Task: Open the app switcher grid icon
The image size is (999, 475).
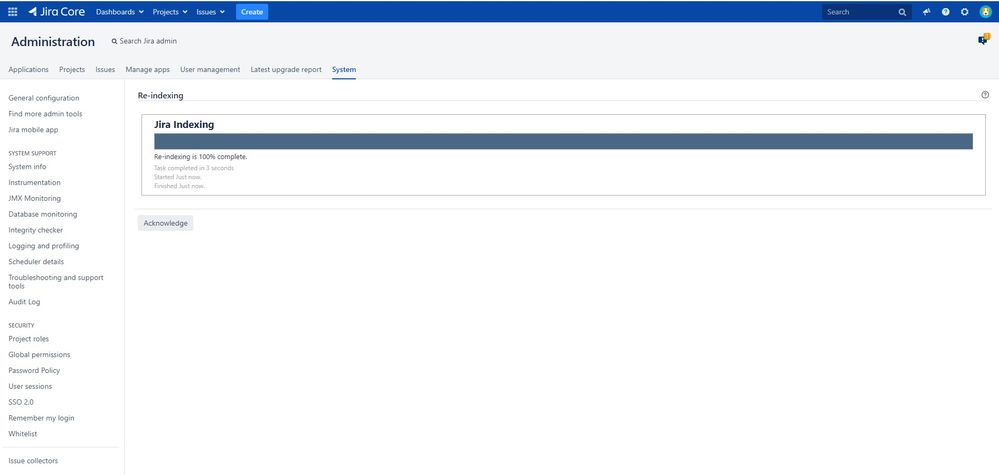Action: tap(13, 11)
